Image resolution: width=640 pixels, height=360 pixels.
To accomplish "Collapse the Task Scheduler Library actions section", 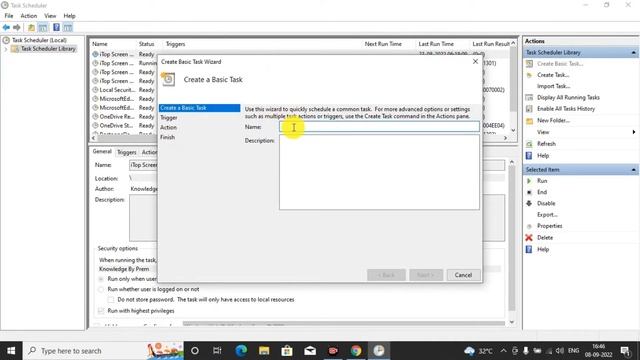I will (633, 53).
